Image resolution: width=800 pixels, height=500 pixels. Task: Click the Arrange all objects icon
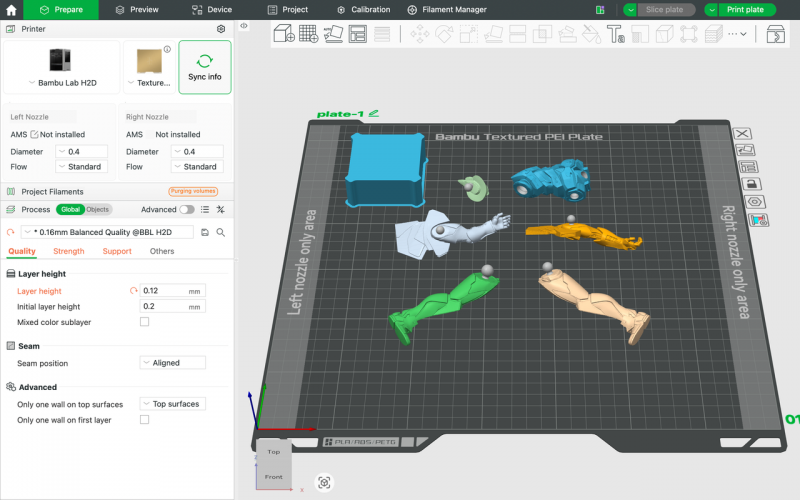click(x=358, y=34)
